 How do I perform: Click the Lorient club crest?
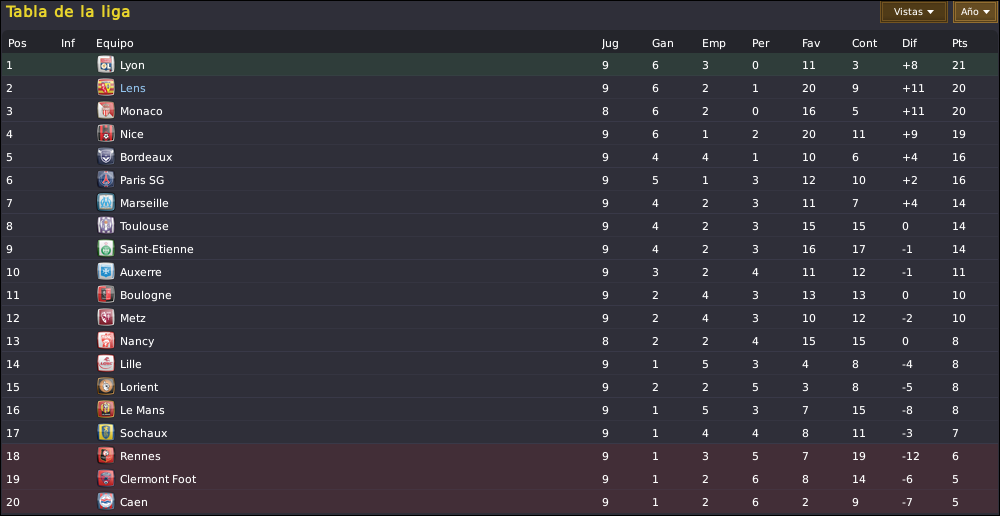pyautogui.click(x=106, y=387)
